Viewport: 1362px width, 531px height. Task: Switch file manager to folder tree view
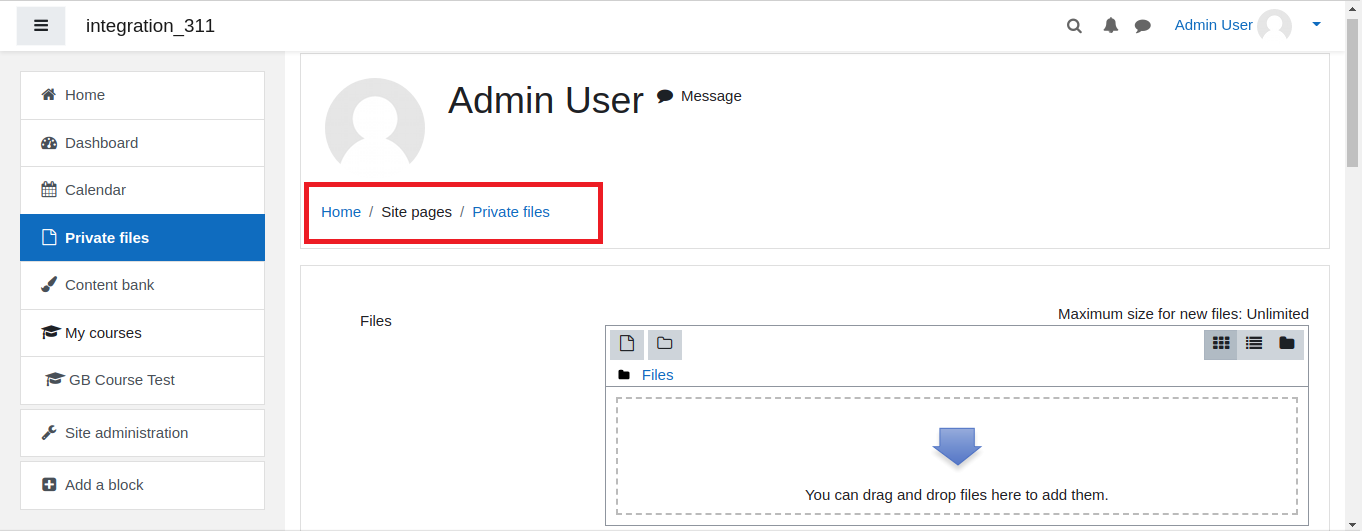coord(1287,344)
